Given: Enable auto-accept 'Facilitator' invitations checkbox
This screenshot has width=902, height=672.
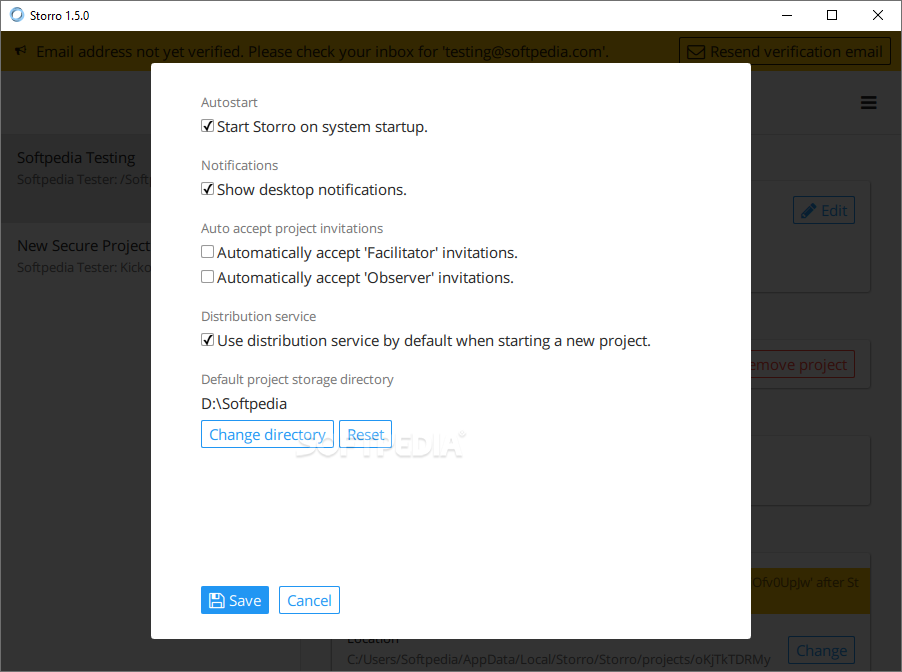Looking at the screenshot, I should point(208,252).
